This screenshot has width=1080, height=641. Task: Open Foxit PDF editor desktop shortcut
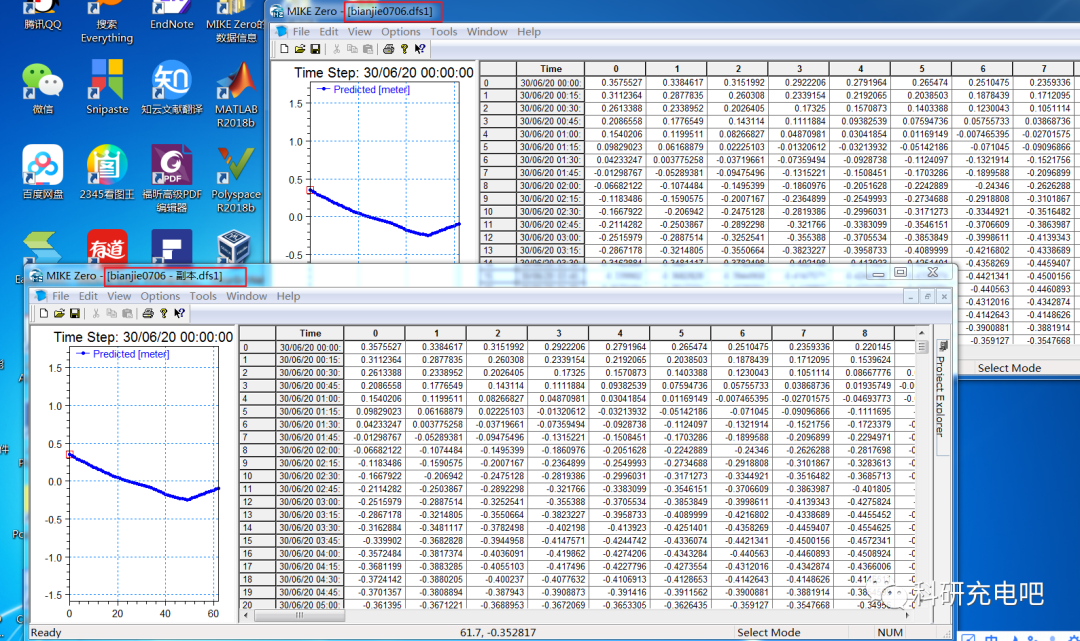tap(172, 179)
